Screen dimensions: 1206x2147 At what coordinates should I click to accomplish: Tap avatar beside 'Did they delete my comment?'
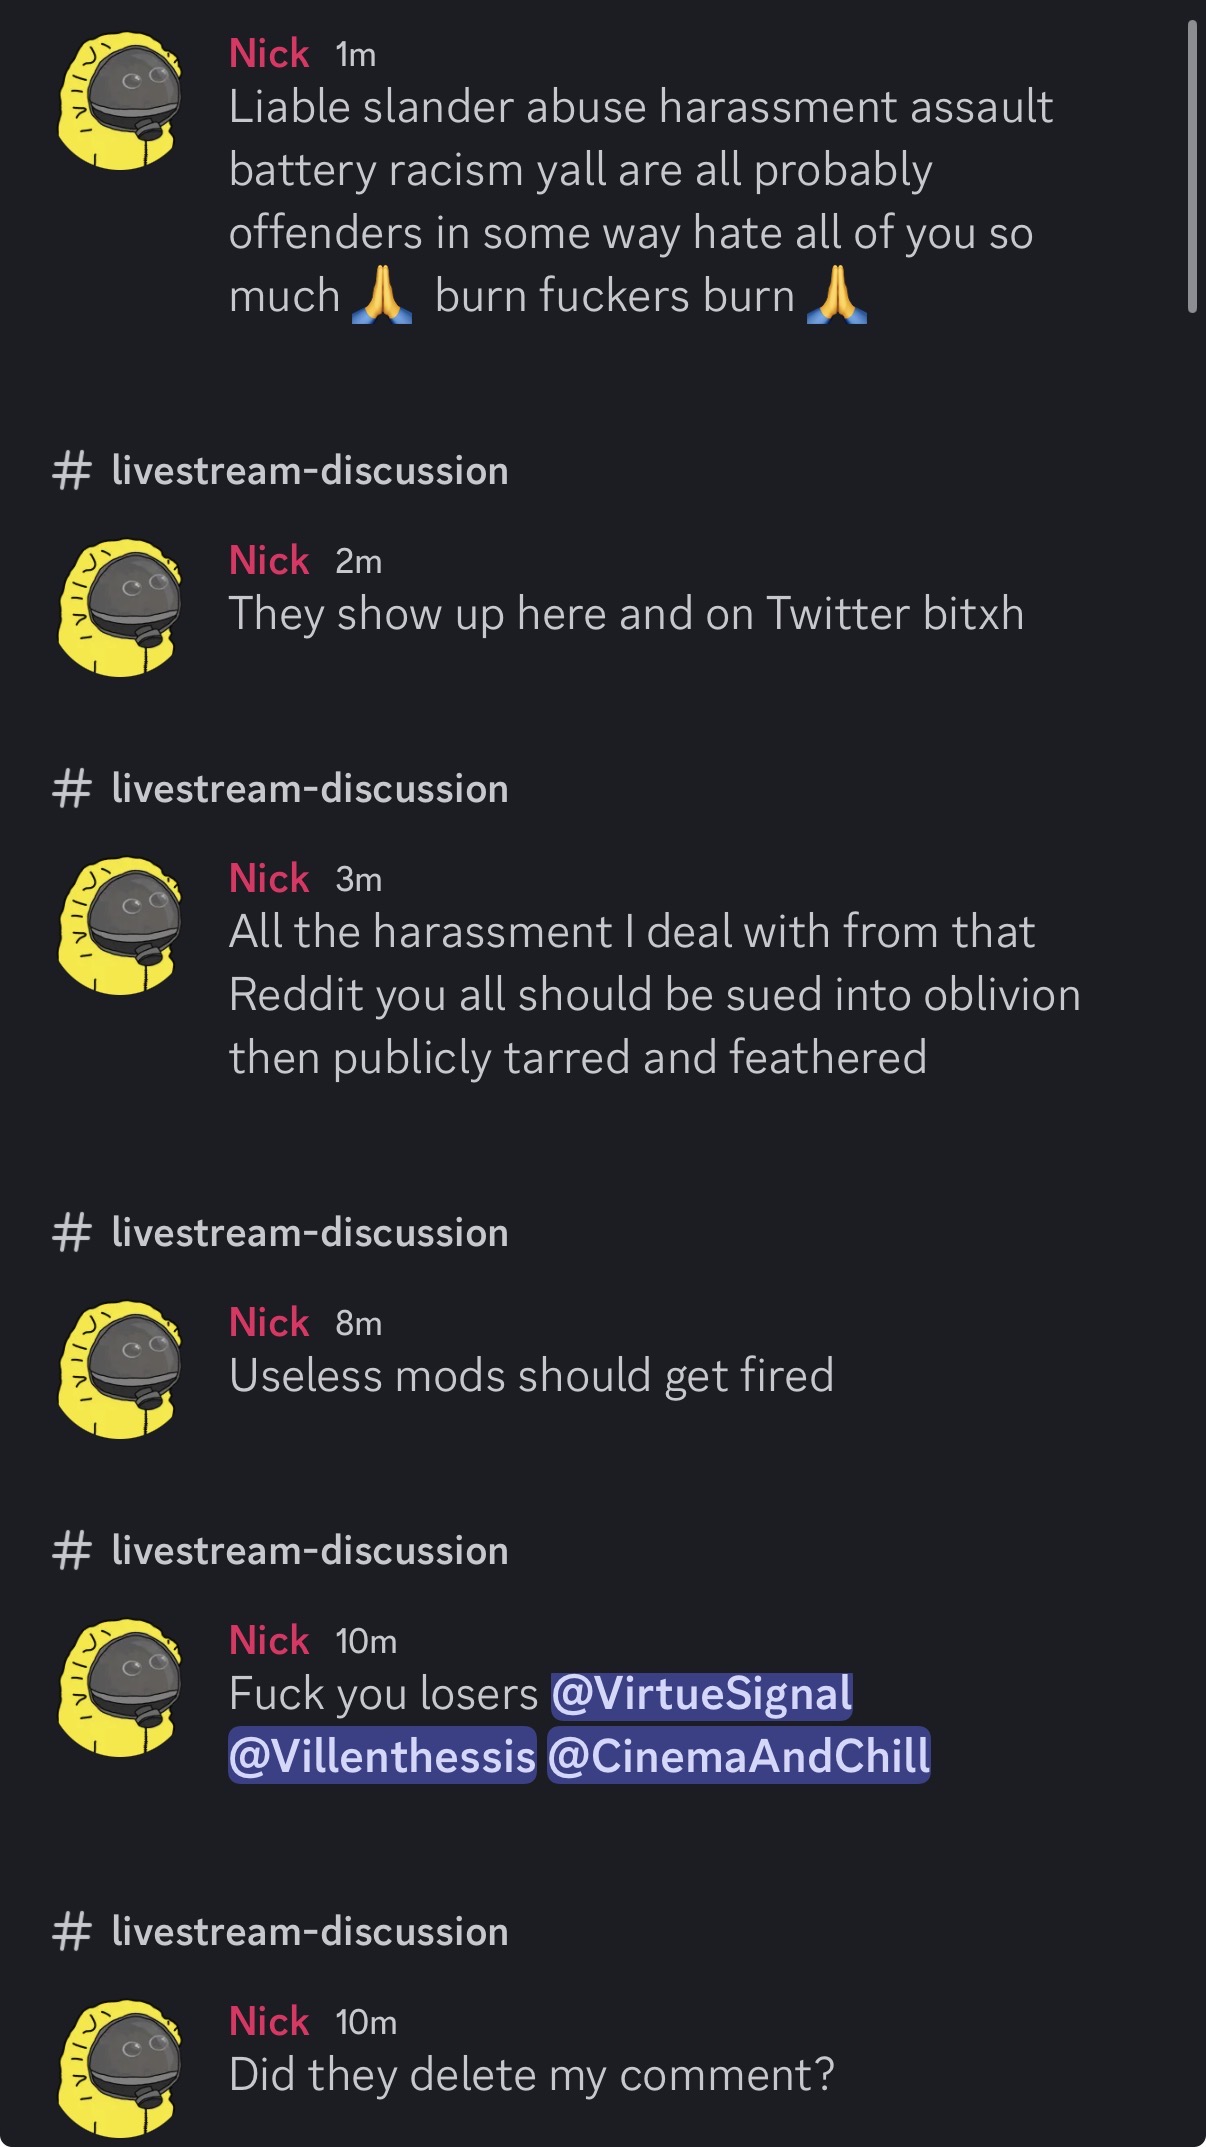[x=121, y=2069]
